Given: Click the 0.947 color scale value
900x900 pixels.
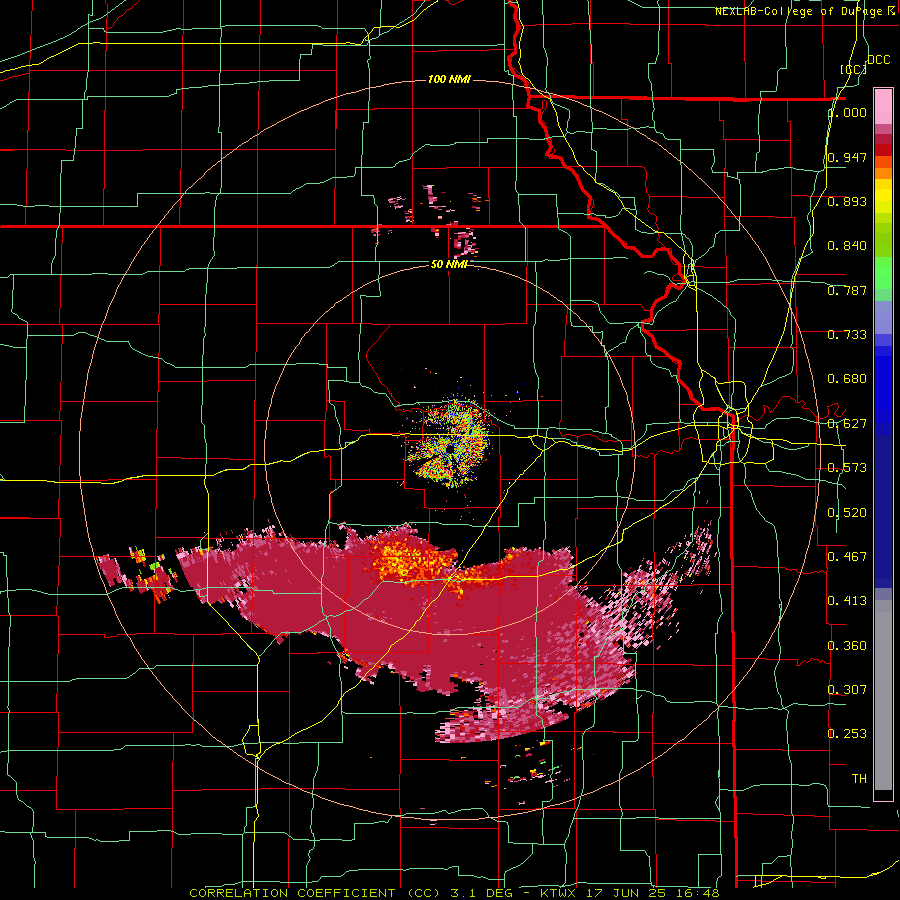Looking at the screenshot, I should point(847,157).
